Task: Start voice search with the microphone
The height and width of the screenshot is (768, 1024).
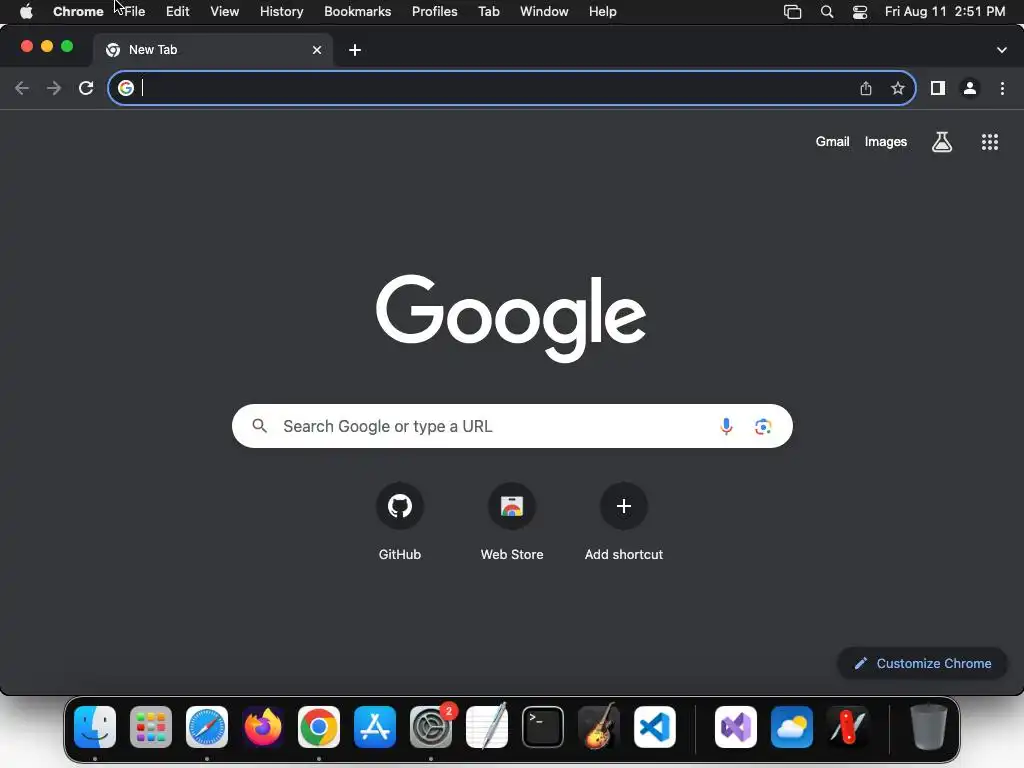Action: pyautogui.click(x=726, y=426)
